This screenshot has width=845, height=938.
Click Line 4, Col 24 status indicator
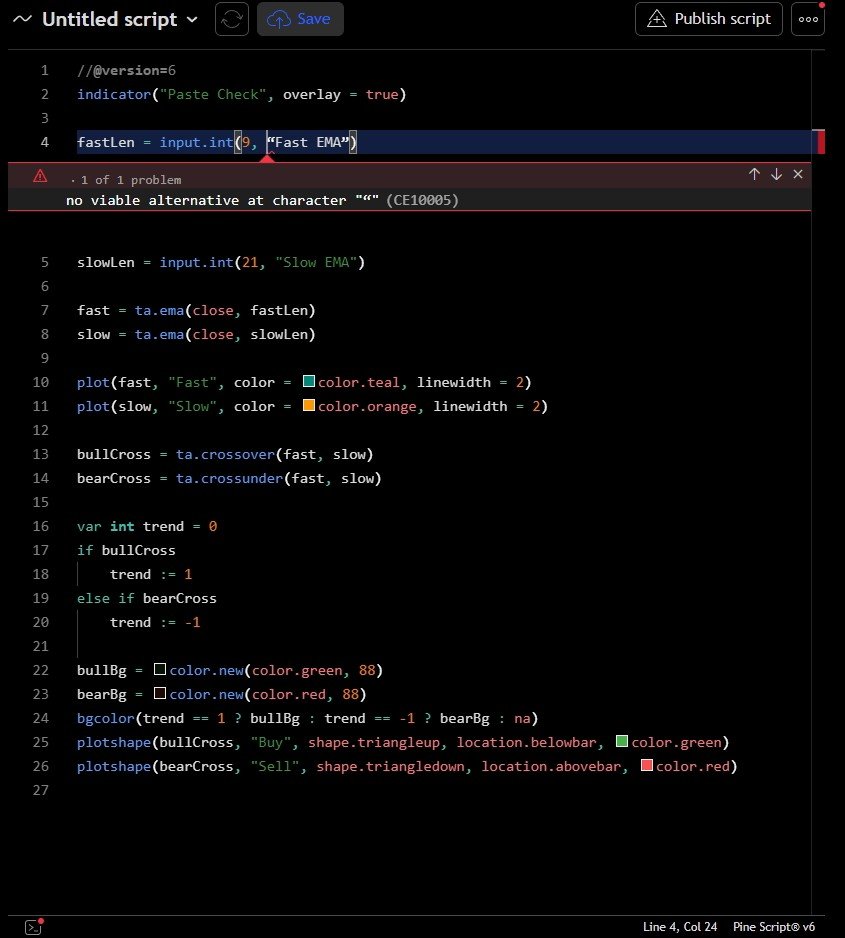coord(680,927)
